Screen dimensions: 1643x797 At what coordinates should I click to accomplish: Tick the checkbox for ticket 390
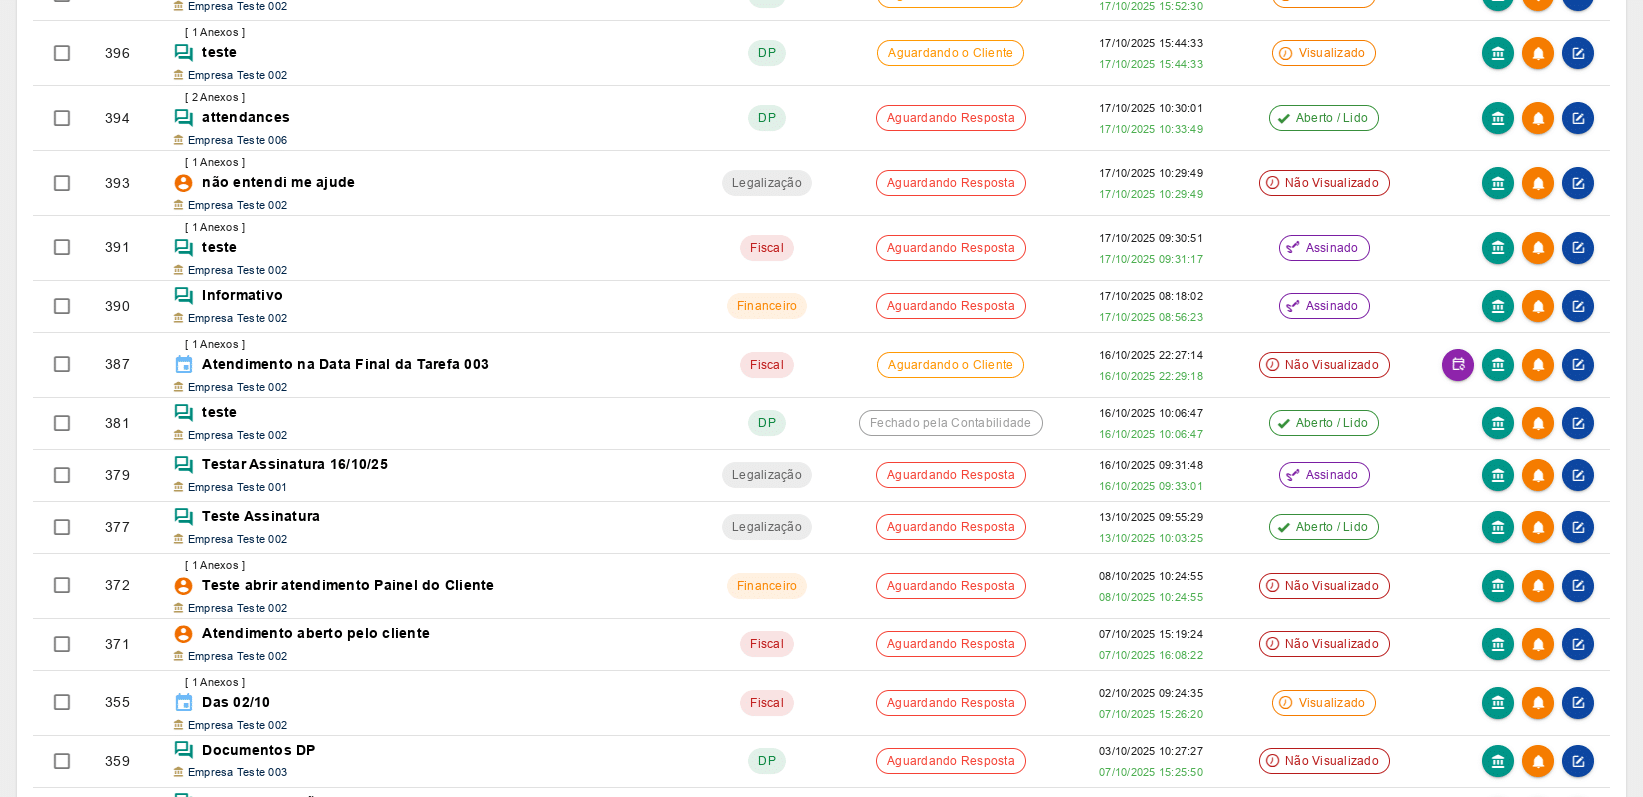[62, 306]
